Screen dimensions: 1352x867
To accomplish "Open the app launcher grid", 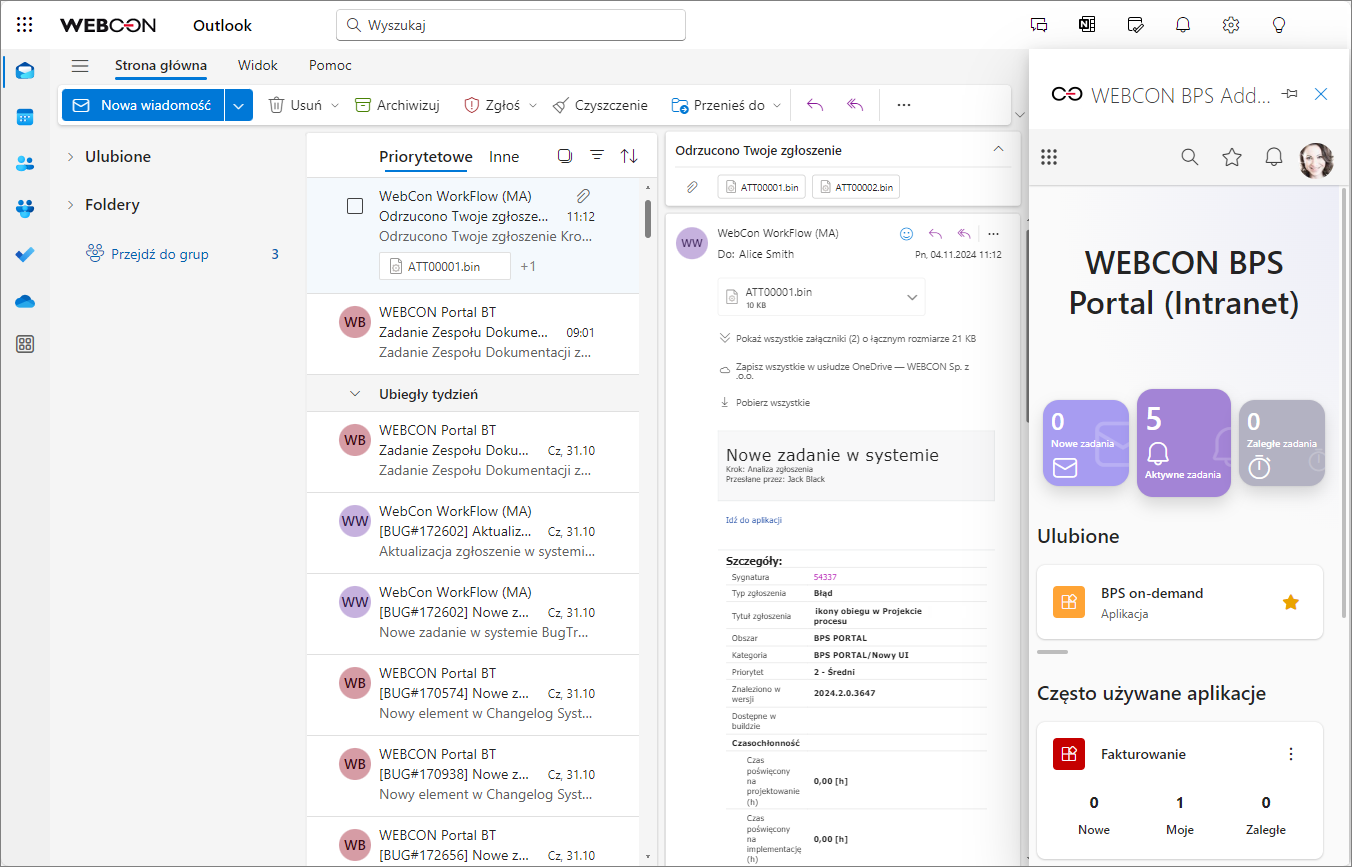I will pos(25,25).
